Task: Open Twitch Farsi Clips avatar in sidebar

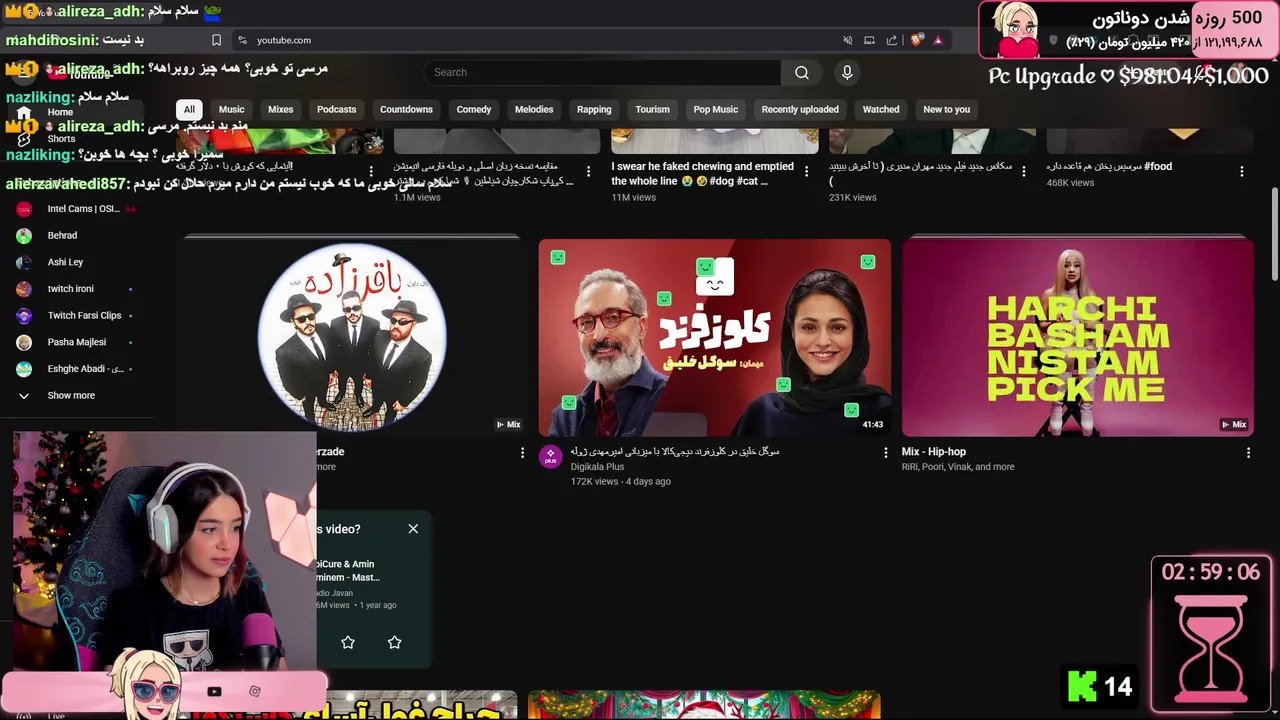Action: (x=24, y=315)
